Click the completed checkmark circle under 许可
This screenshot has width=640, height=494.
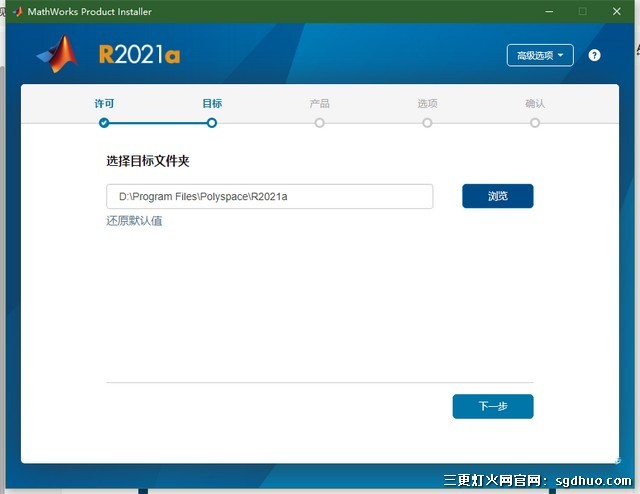(104, 123)
